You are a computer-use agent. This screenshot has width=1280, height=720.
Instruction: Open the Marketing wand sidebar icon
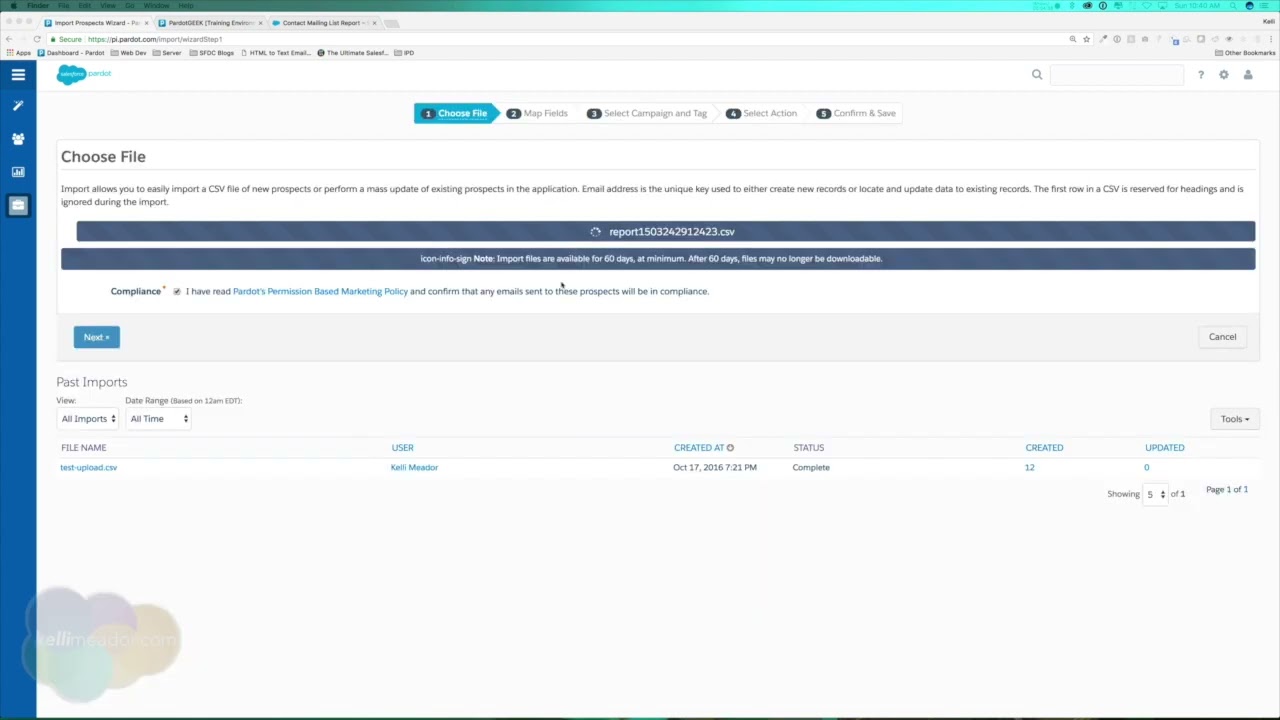coord(18,106)
